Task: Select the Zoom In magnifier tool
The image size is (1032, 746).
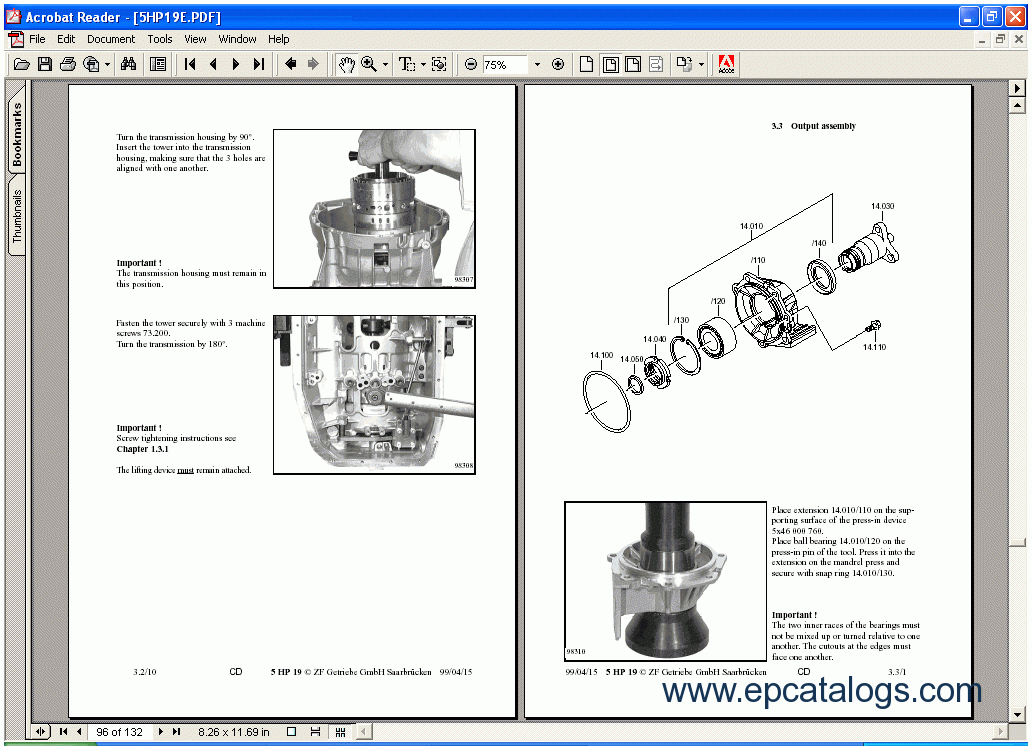Action: click(370, 64)
